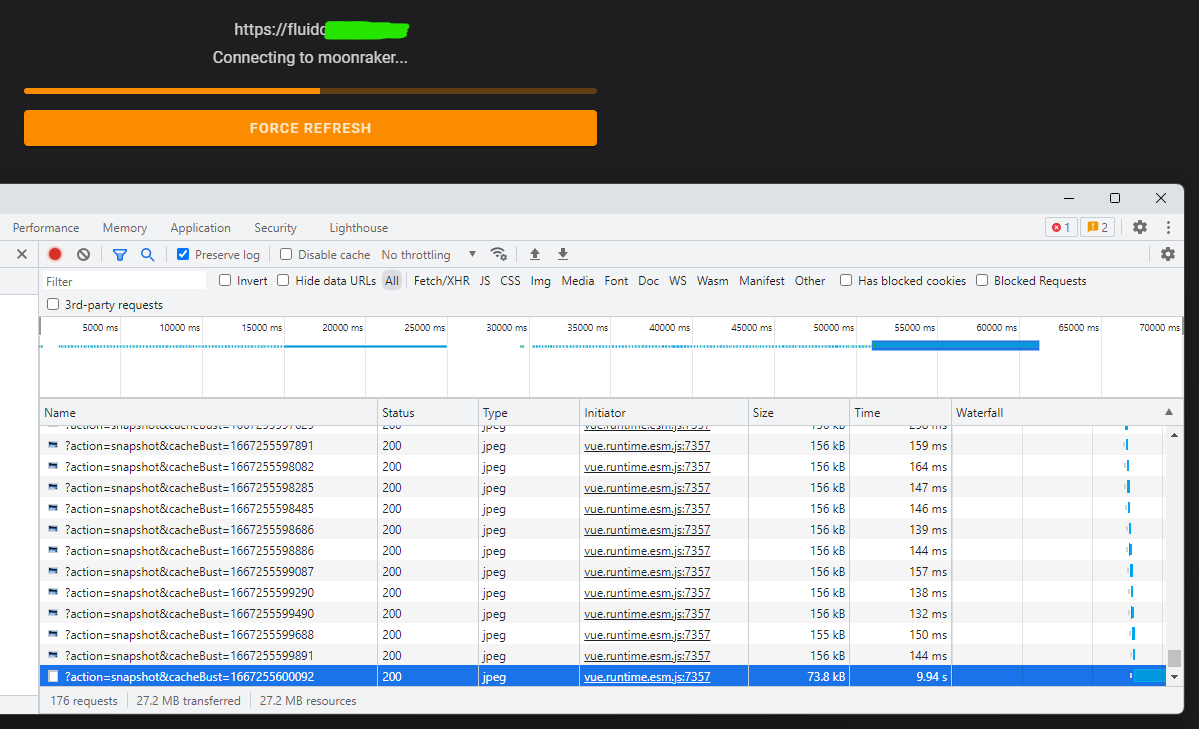Click the yellow issues count badge
Screen dimensions: 1199x729
(x=1098, y=227)
